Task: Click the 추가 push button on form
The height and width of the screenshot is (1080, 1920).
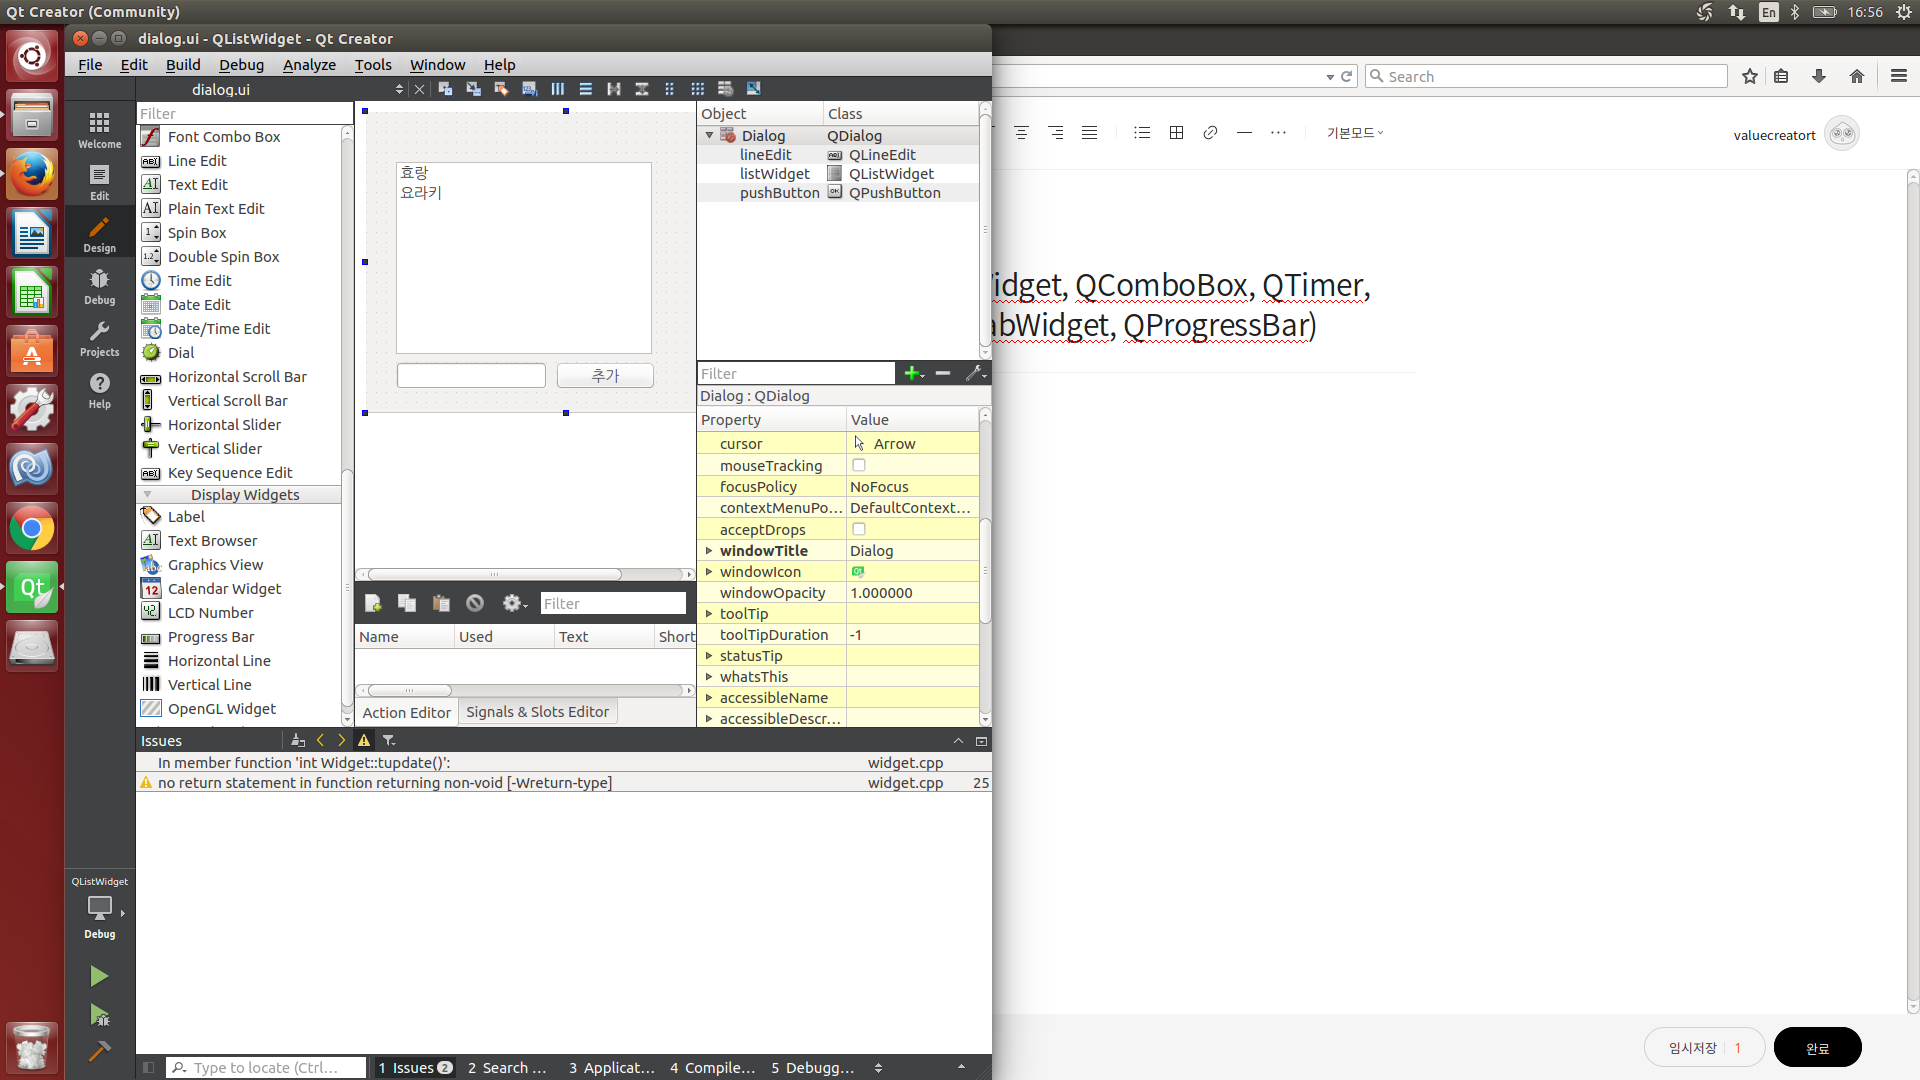Action: (605, 375)
